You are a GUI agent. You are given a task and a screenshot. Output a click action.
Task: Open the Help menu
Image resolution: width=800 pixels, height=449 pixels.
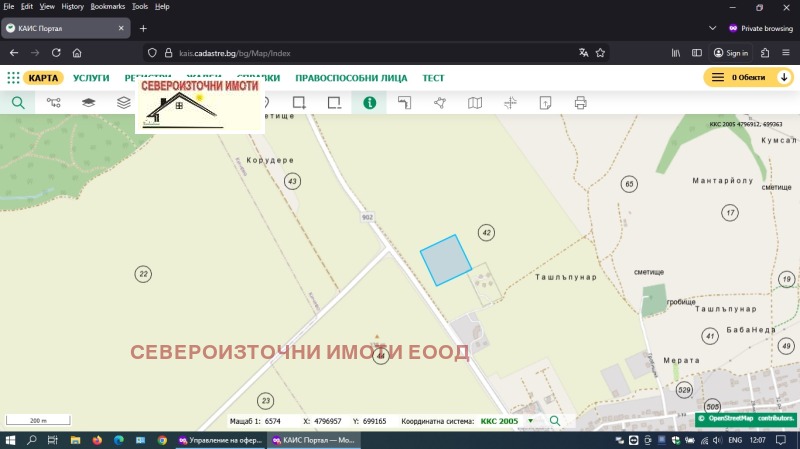point(162,7)
